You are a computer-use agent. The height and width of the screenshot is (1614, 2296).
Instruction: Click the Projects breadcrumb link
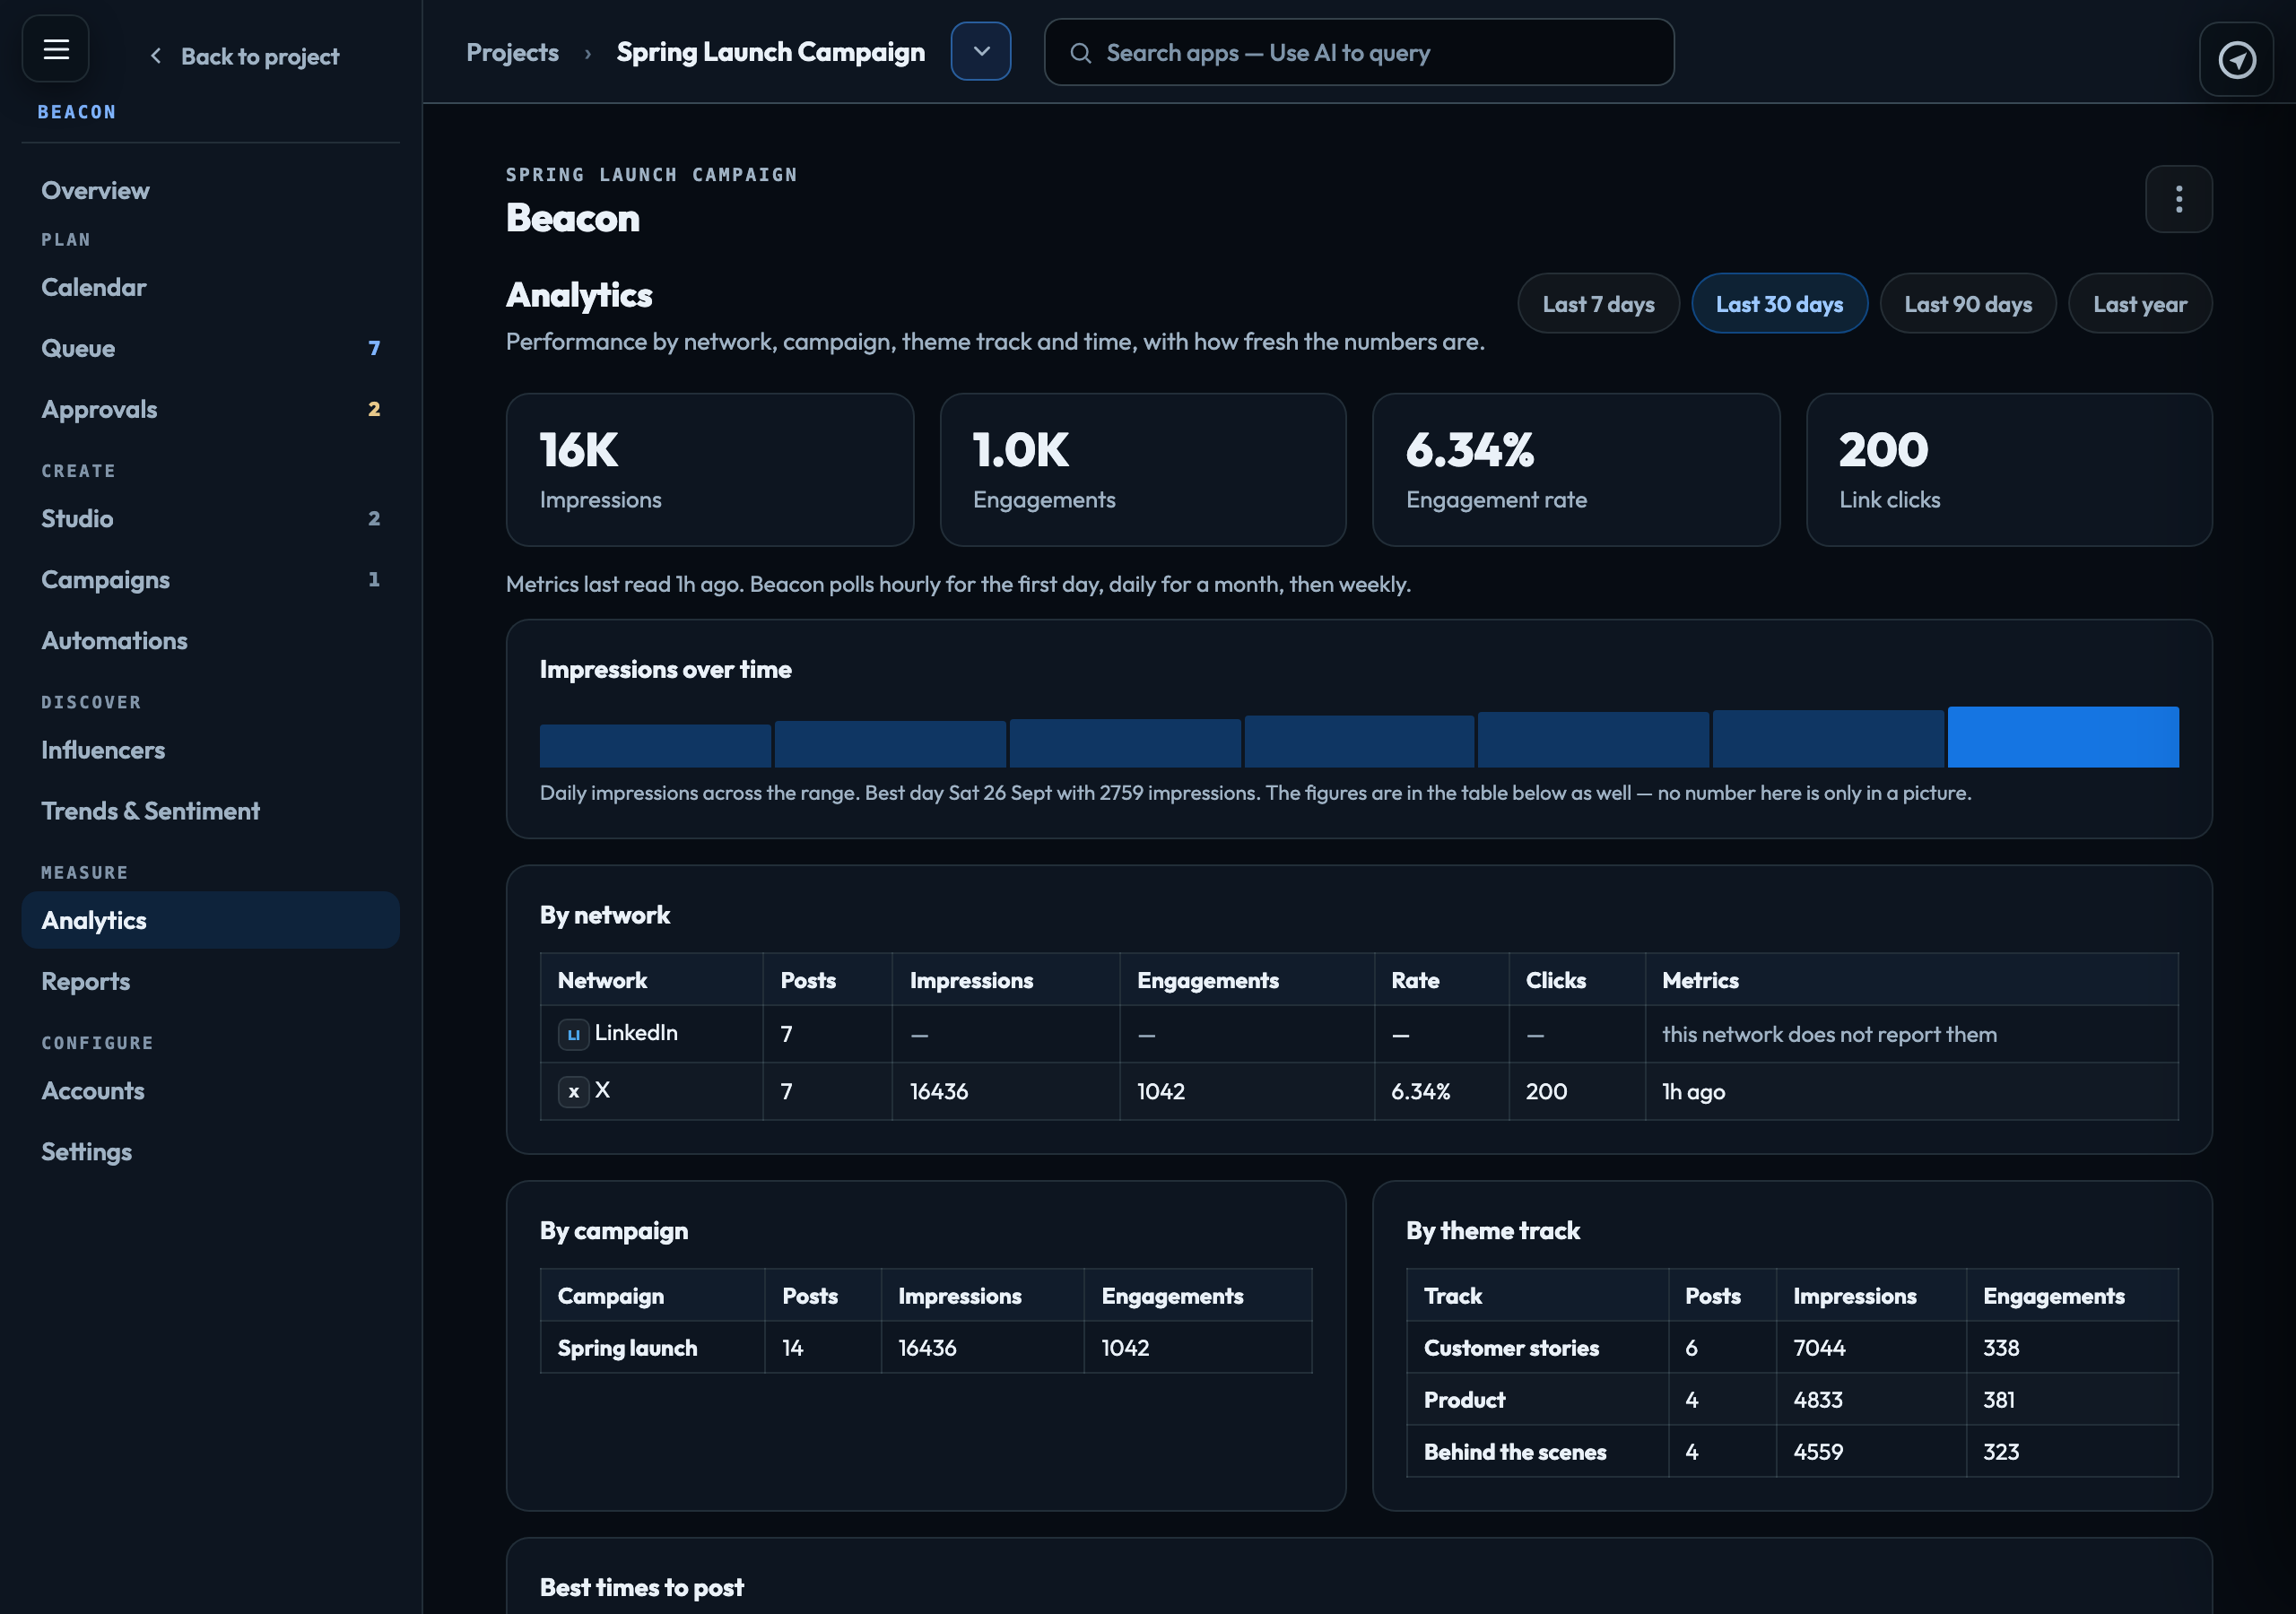pos(512,52)
